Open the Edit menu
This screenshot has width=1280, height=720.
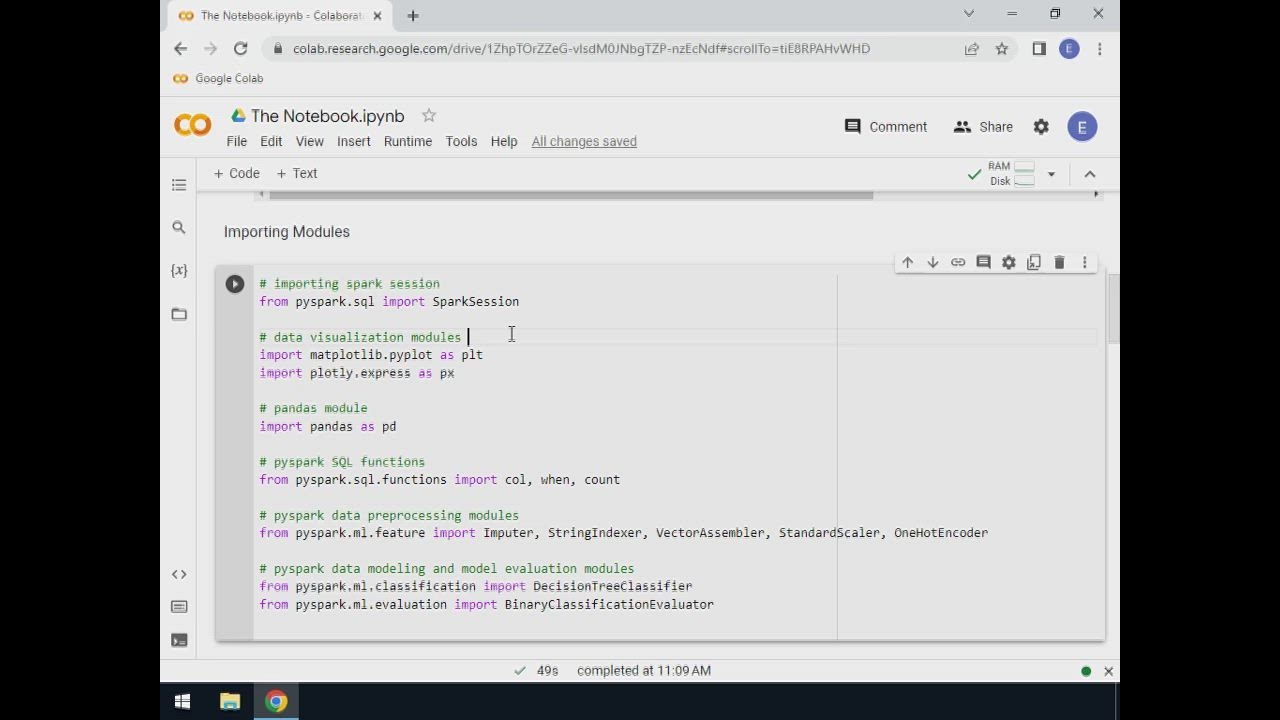[x=271, y=141]
